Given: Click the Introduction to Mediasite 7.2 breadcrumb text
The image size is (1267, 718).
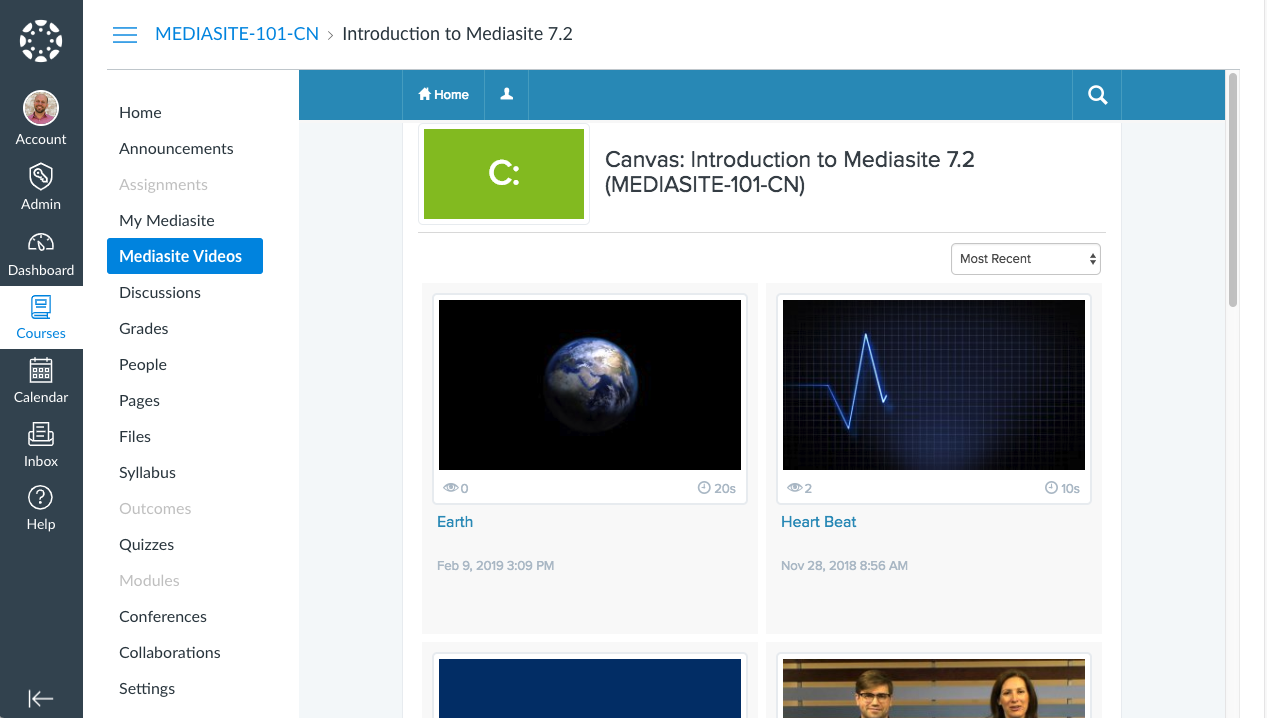Looking at the screenshot, I should tap(457, 34).
